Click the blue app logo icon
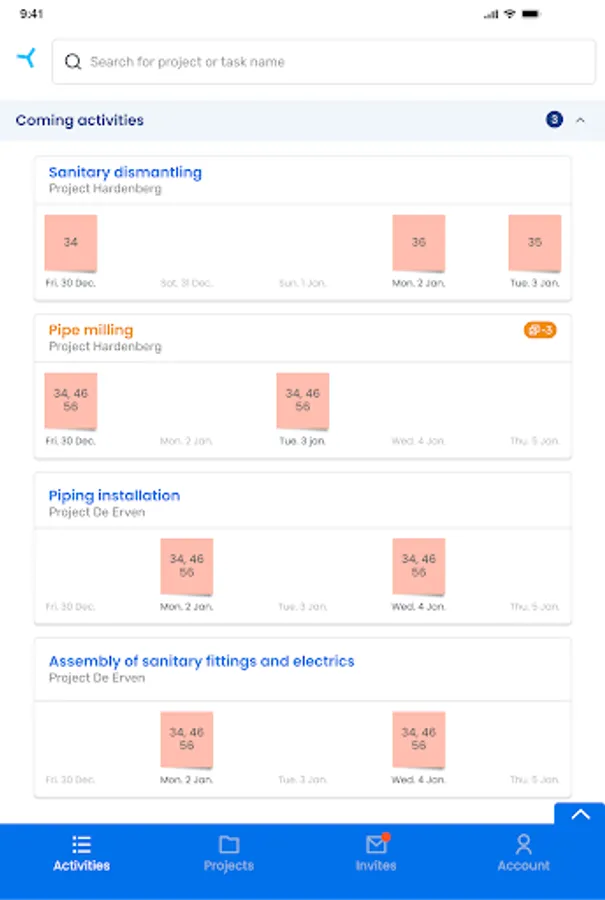Screen dimensions: 605x900 [x=26, y=58]
